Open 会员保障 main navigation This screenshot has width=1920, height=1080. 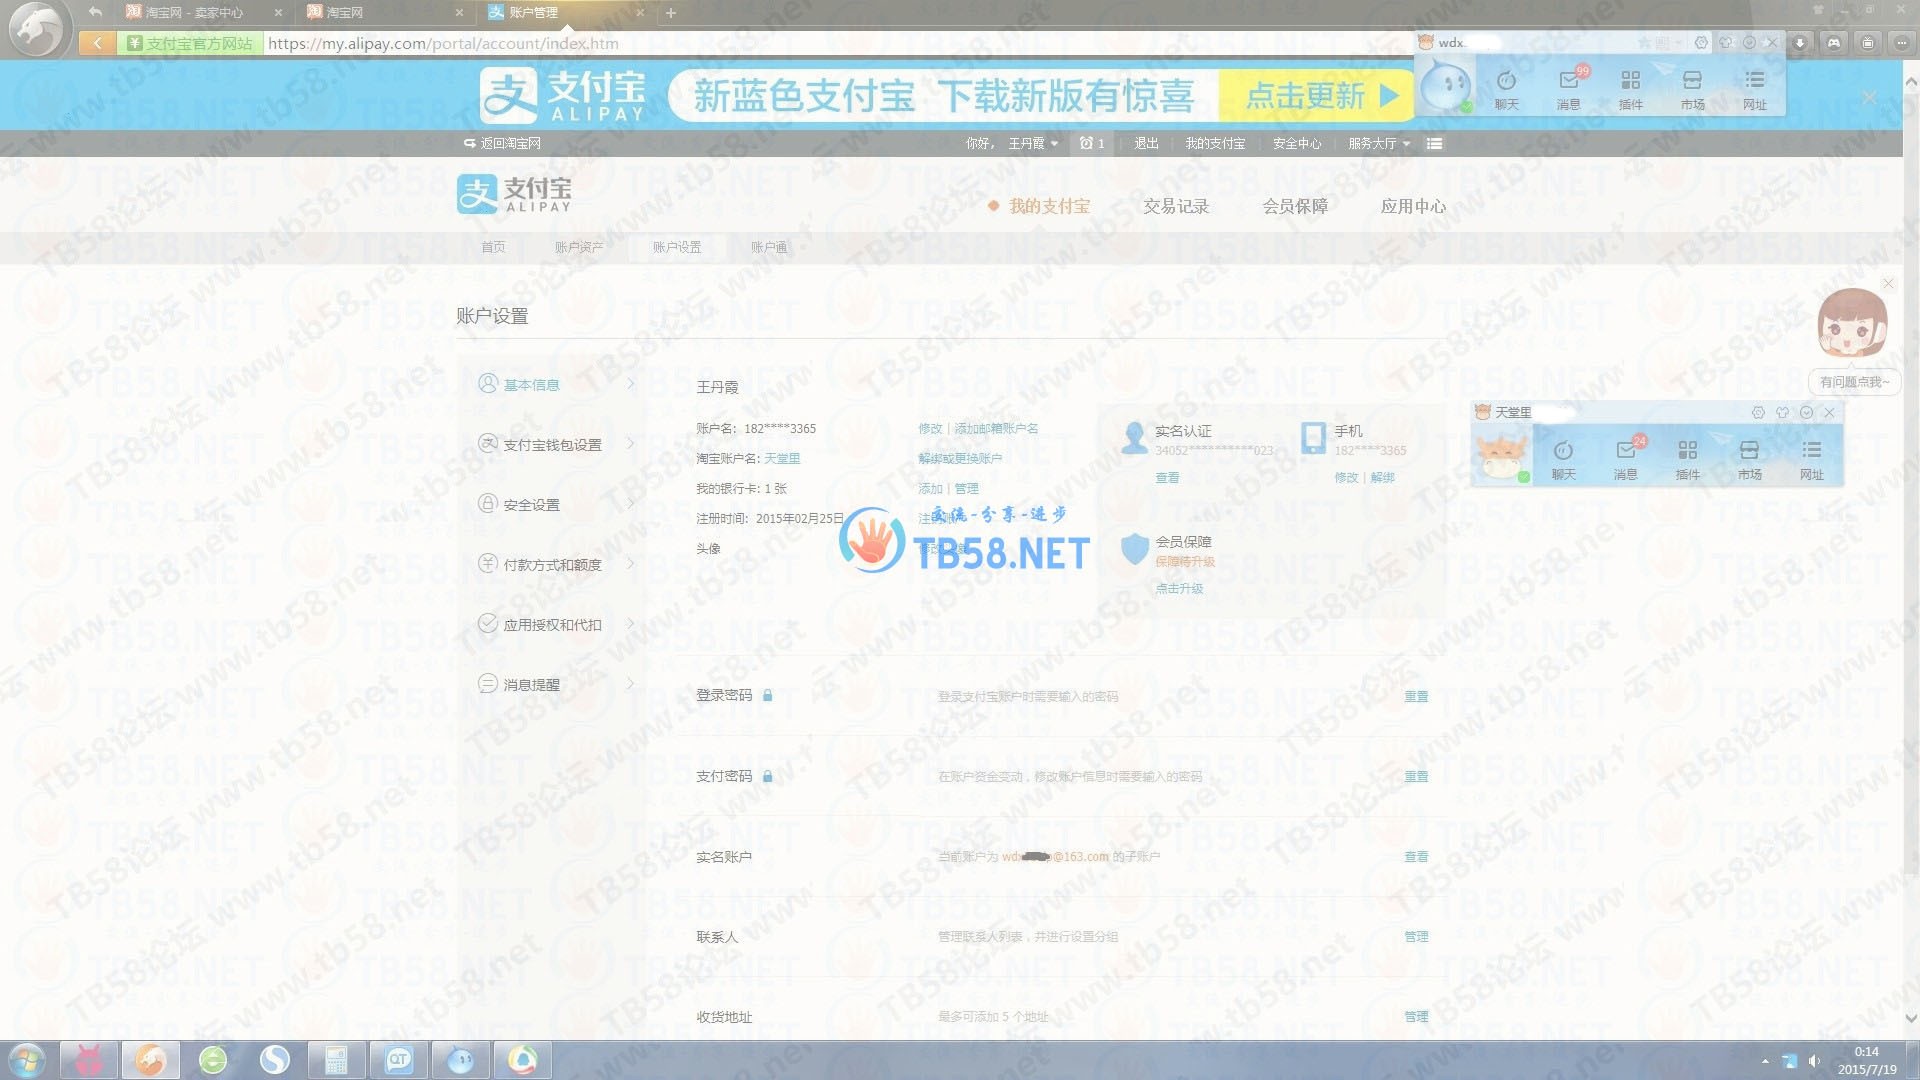coord(1295,206)
